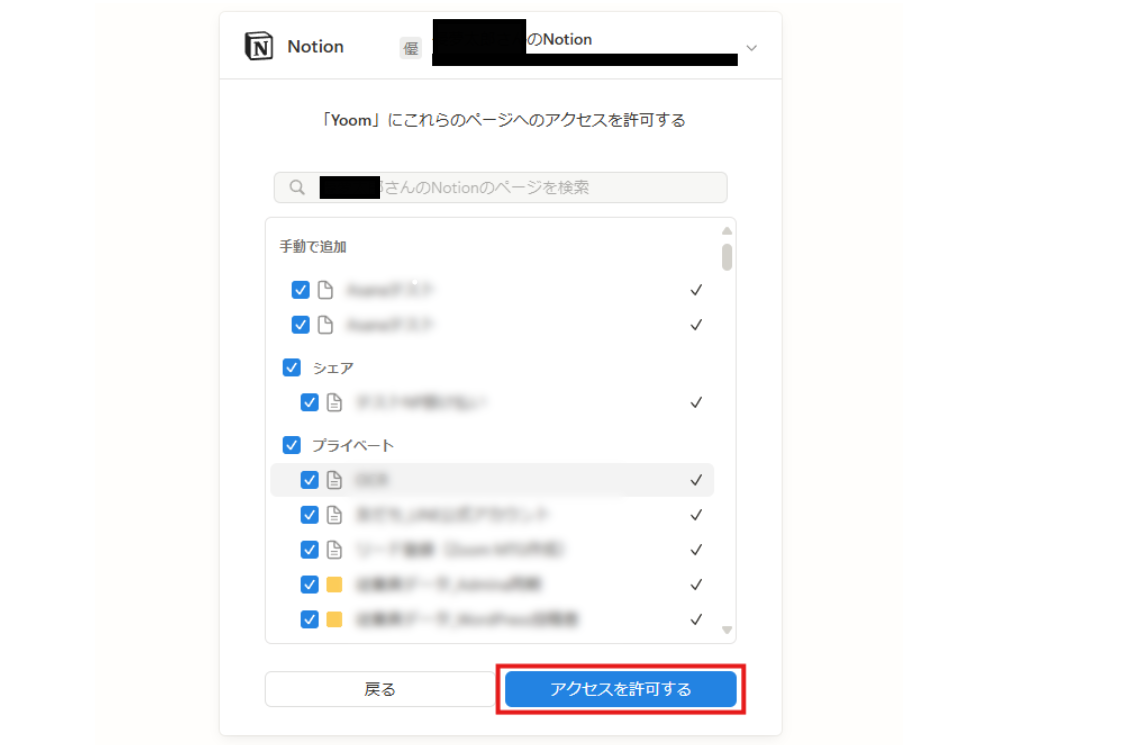1130x745 pixels.
Task: Click the search magnifier icon
Action: pos(297,187)
